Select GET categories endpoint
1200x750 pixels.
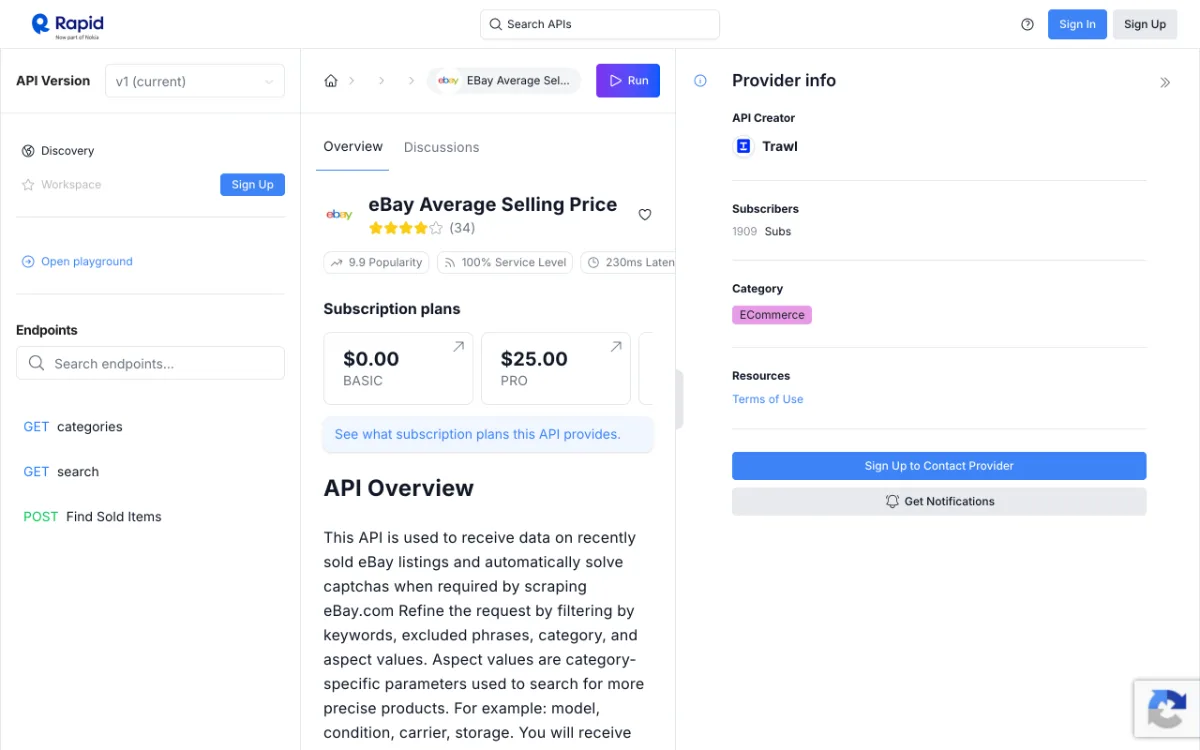73,427
